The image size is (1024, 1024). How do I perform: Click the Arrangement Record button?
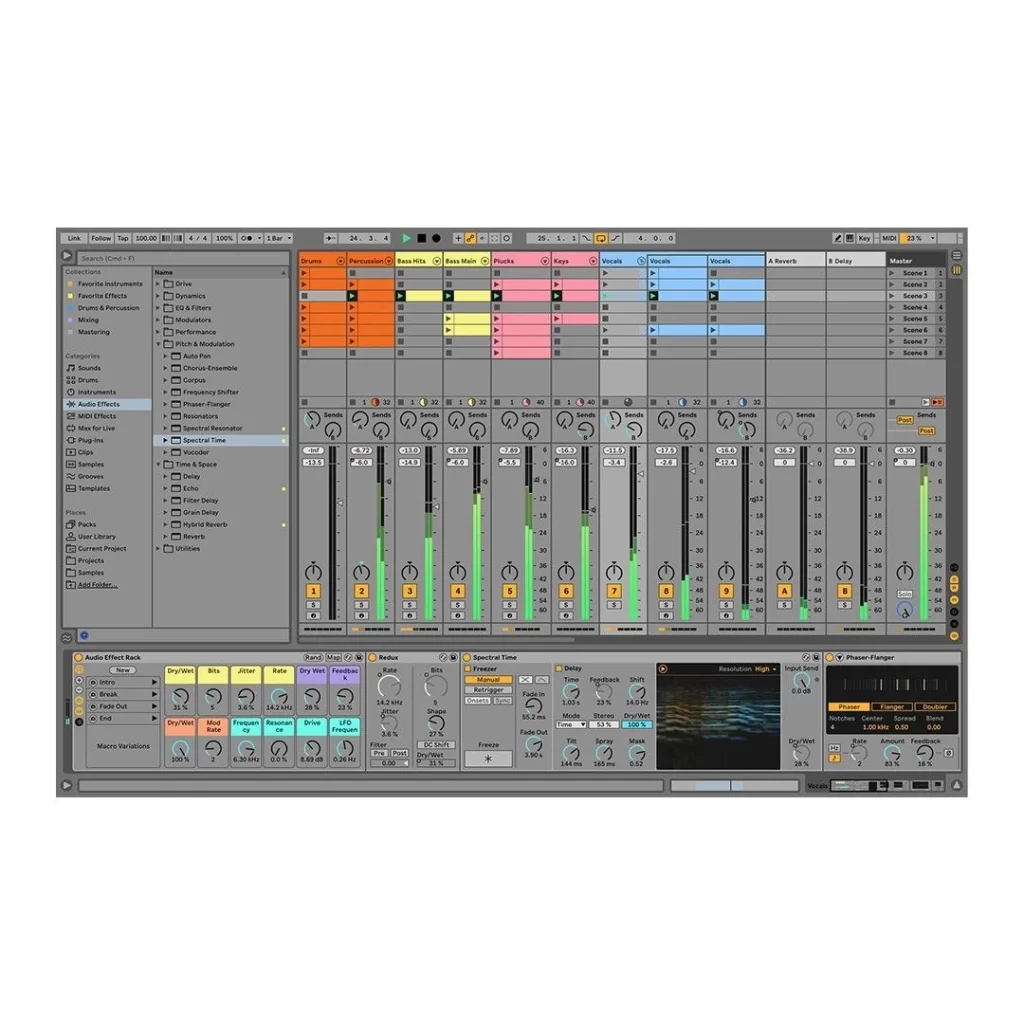tap(436, 238)
